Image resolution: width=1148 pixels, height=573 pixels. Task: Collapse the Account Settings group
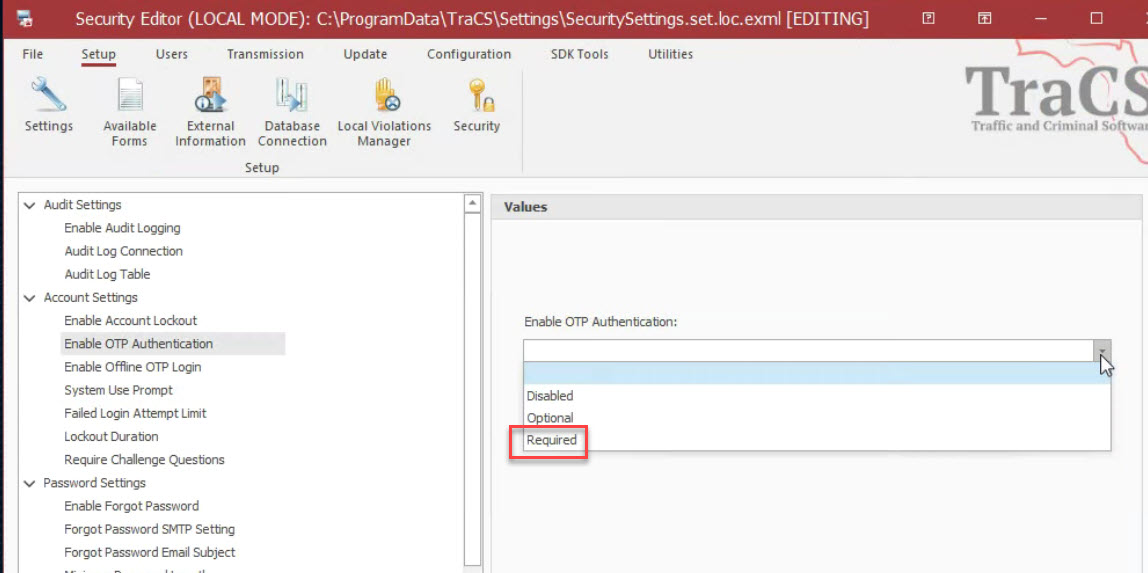(30, 298)
